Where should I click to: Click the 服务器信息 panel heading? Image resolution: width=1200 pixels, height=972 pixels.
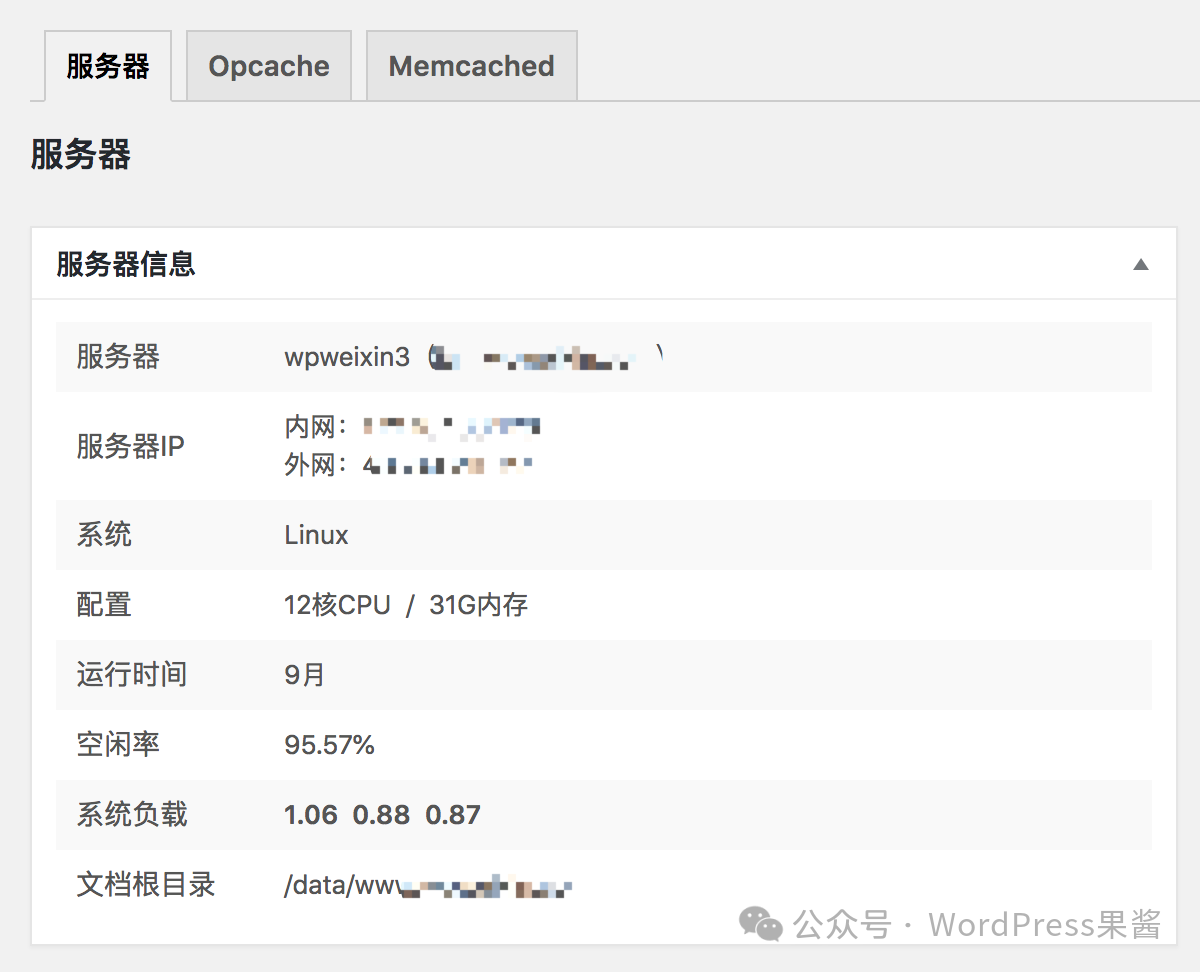click(x=126, y=264)
